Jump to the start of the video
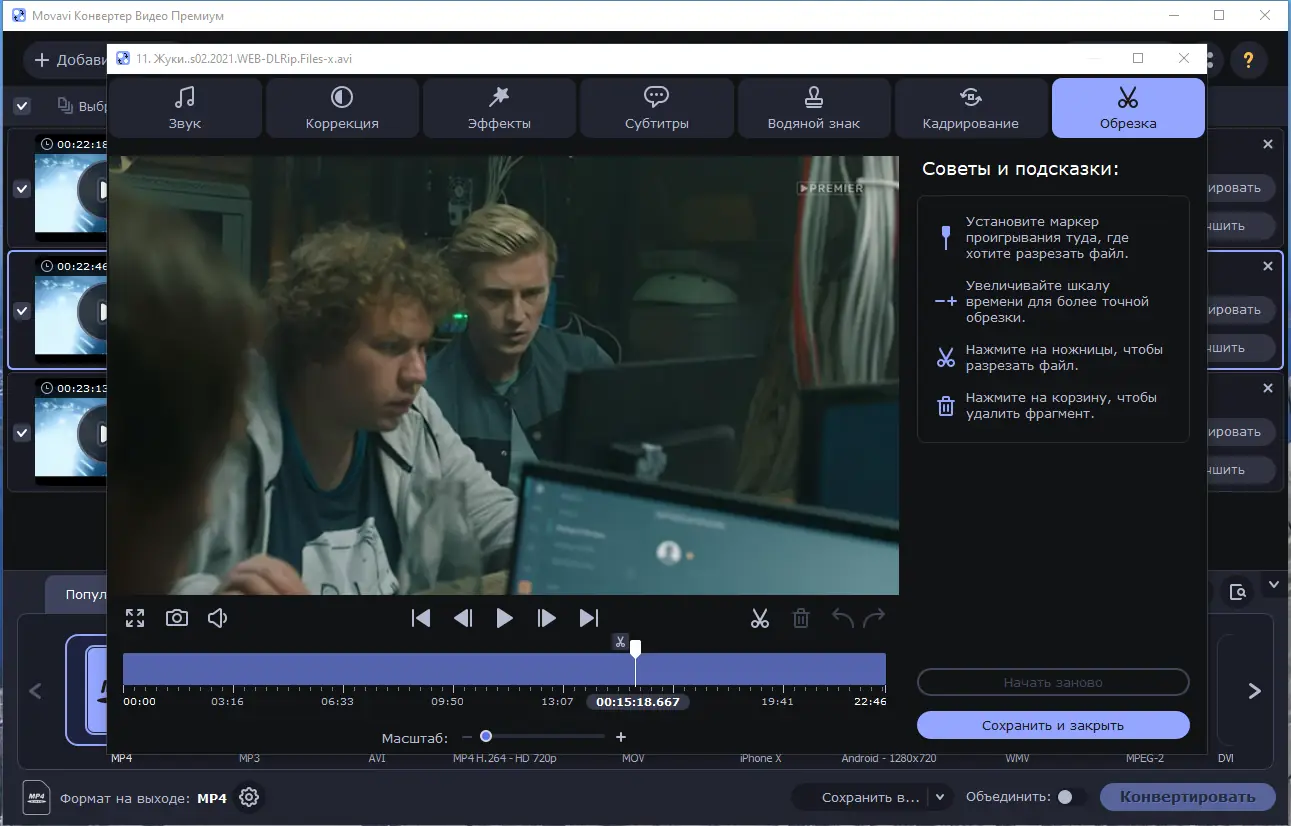Image resolution: width=1291 pixels, height=826 pixels. tap(421, 618)
